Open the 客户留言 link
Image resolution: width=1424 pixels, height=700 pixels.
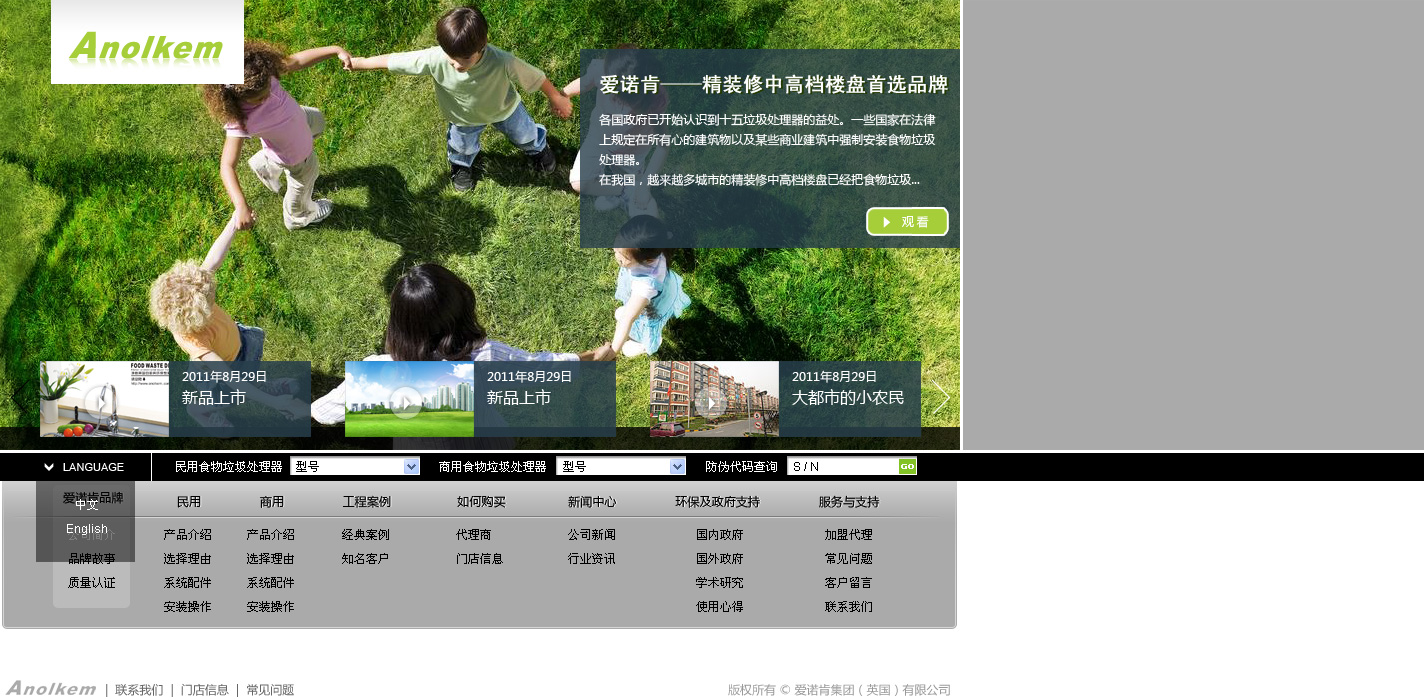click(x=849, y=583)
